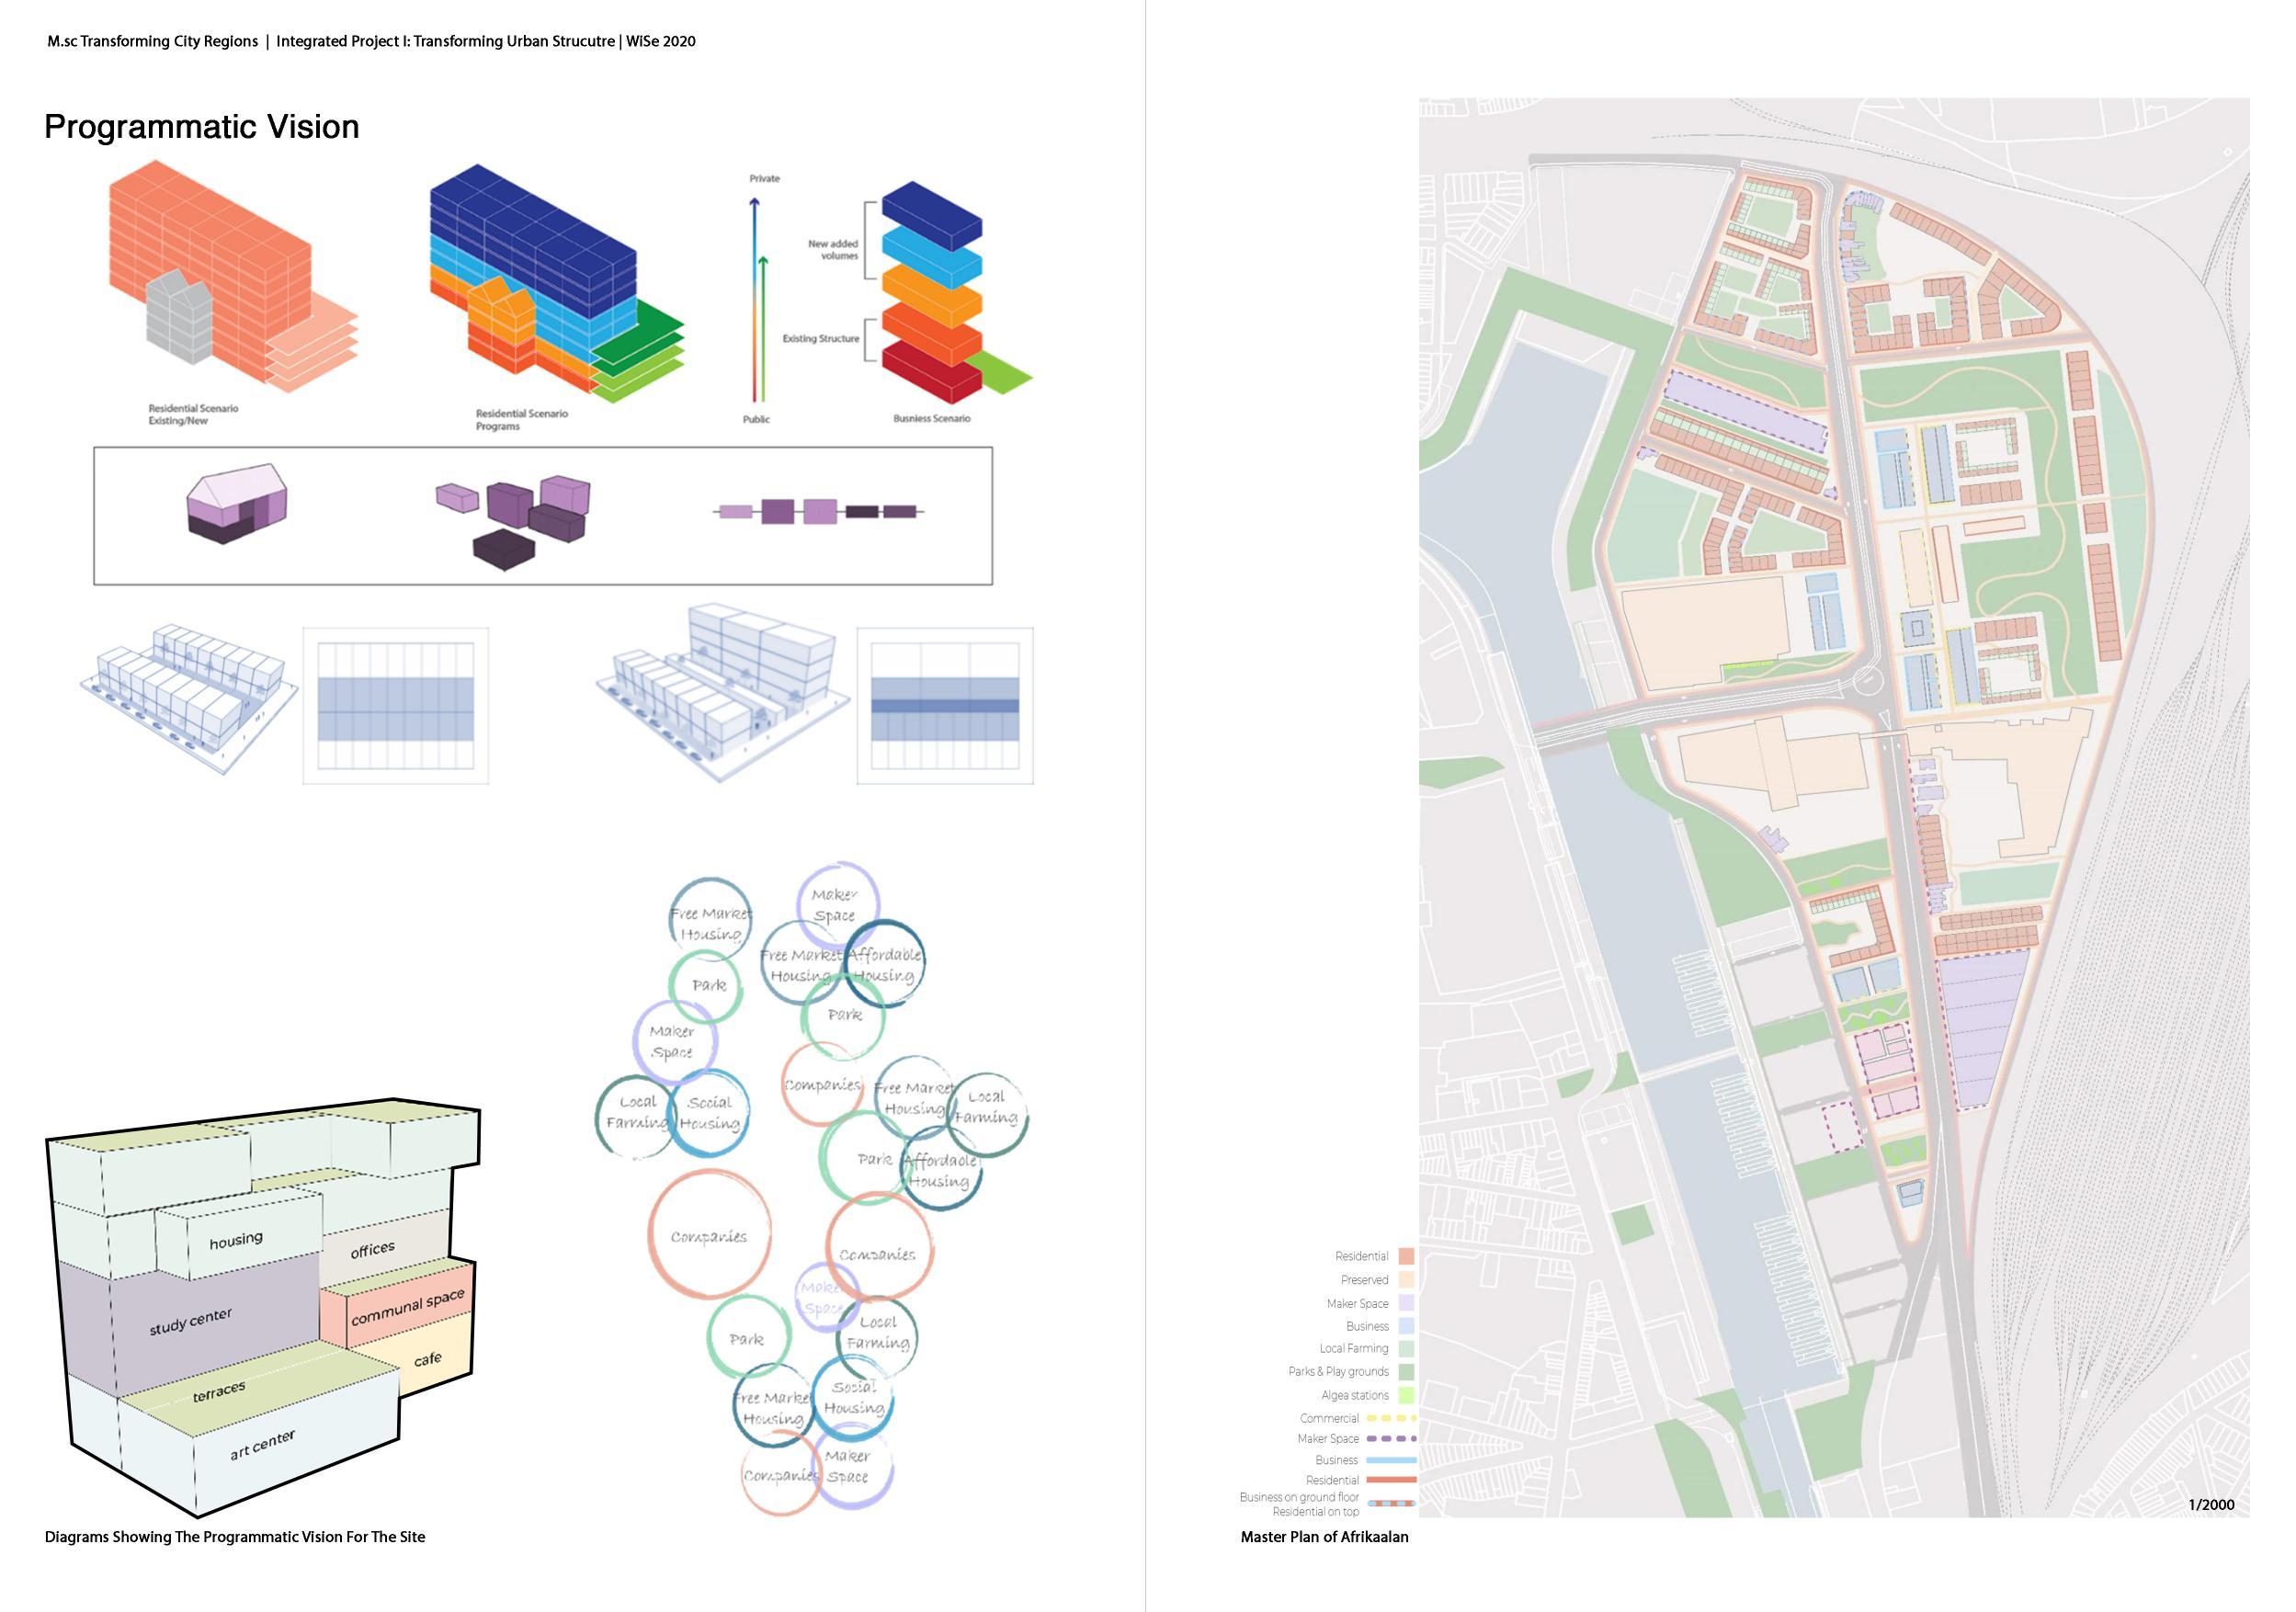The width and height of the screenshot is (2296, 1612).
Task: Click the Residential legend color swatch
Action: point(1406,1256)
